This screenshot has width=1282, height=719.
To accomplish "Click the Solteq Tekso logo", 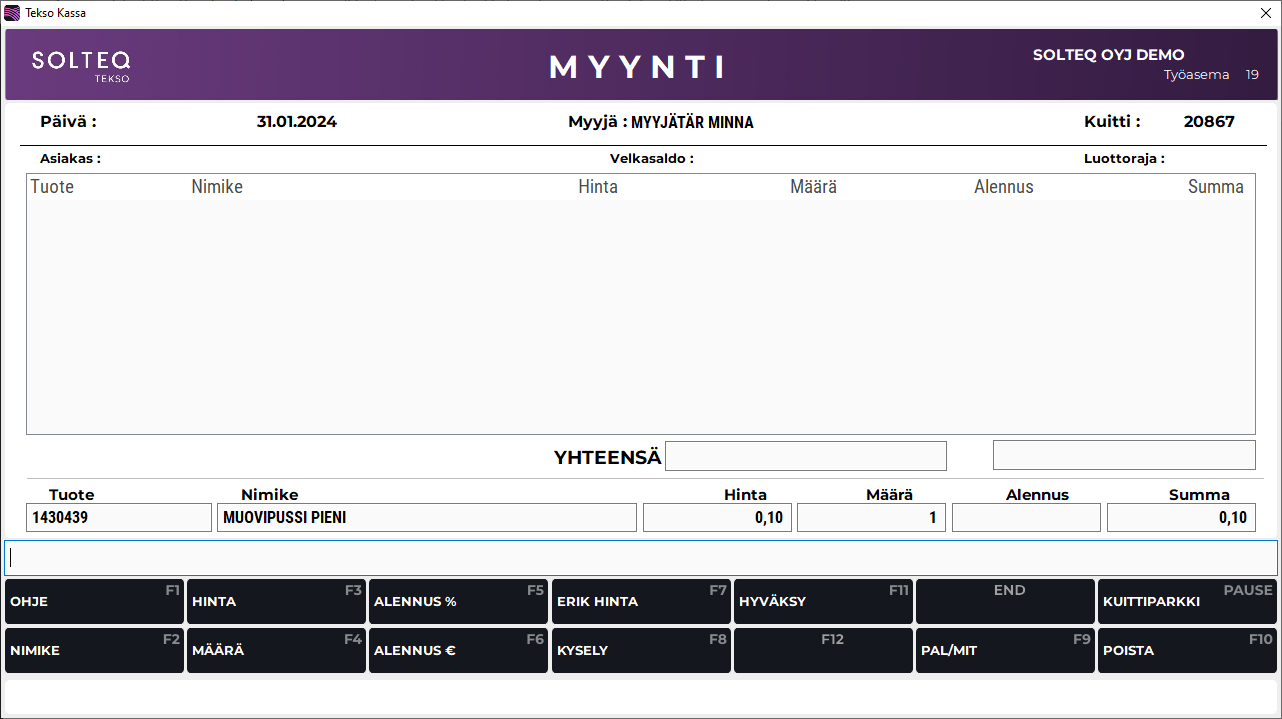I will (81, 65).
